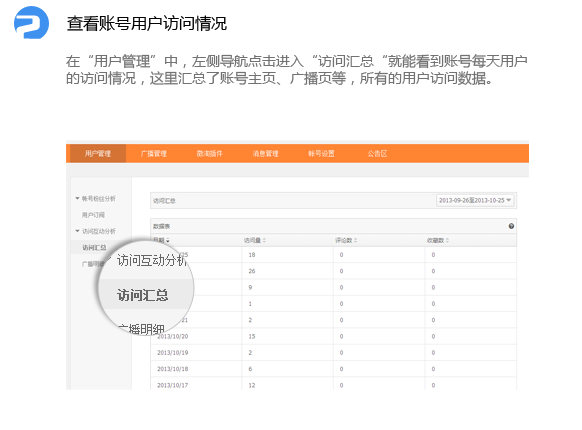Click the 访问汇总 panel title text
Image resolution: width=582 pixels, height=430 pixels.
point(164,201)
